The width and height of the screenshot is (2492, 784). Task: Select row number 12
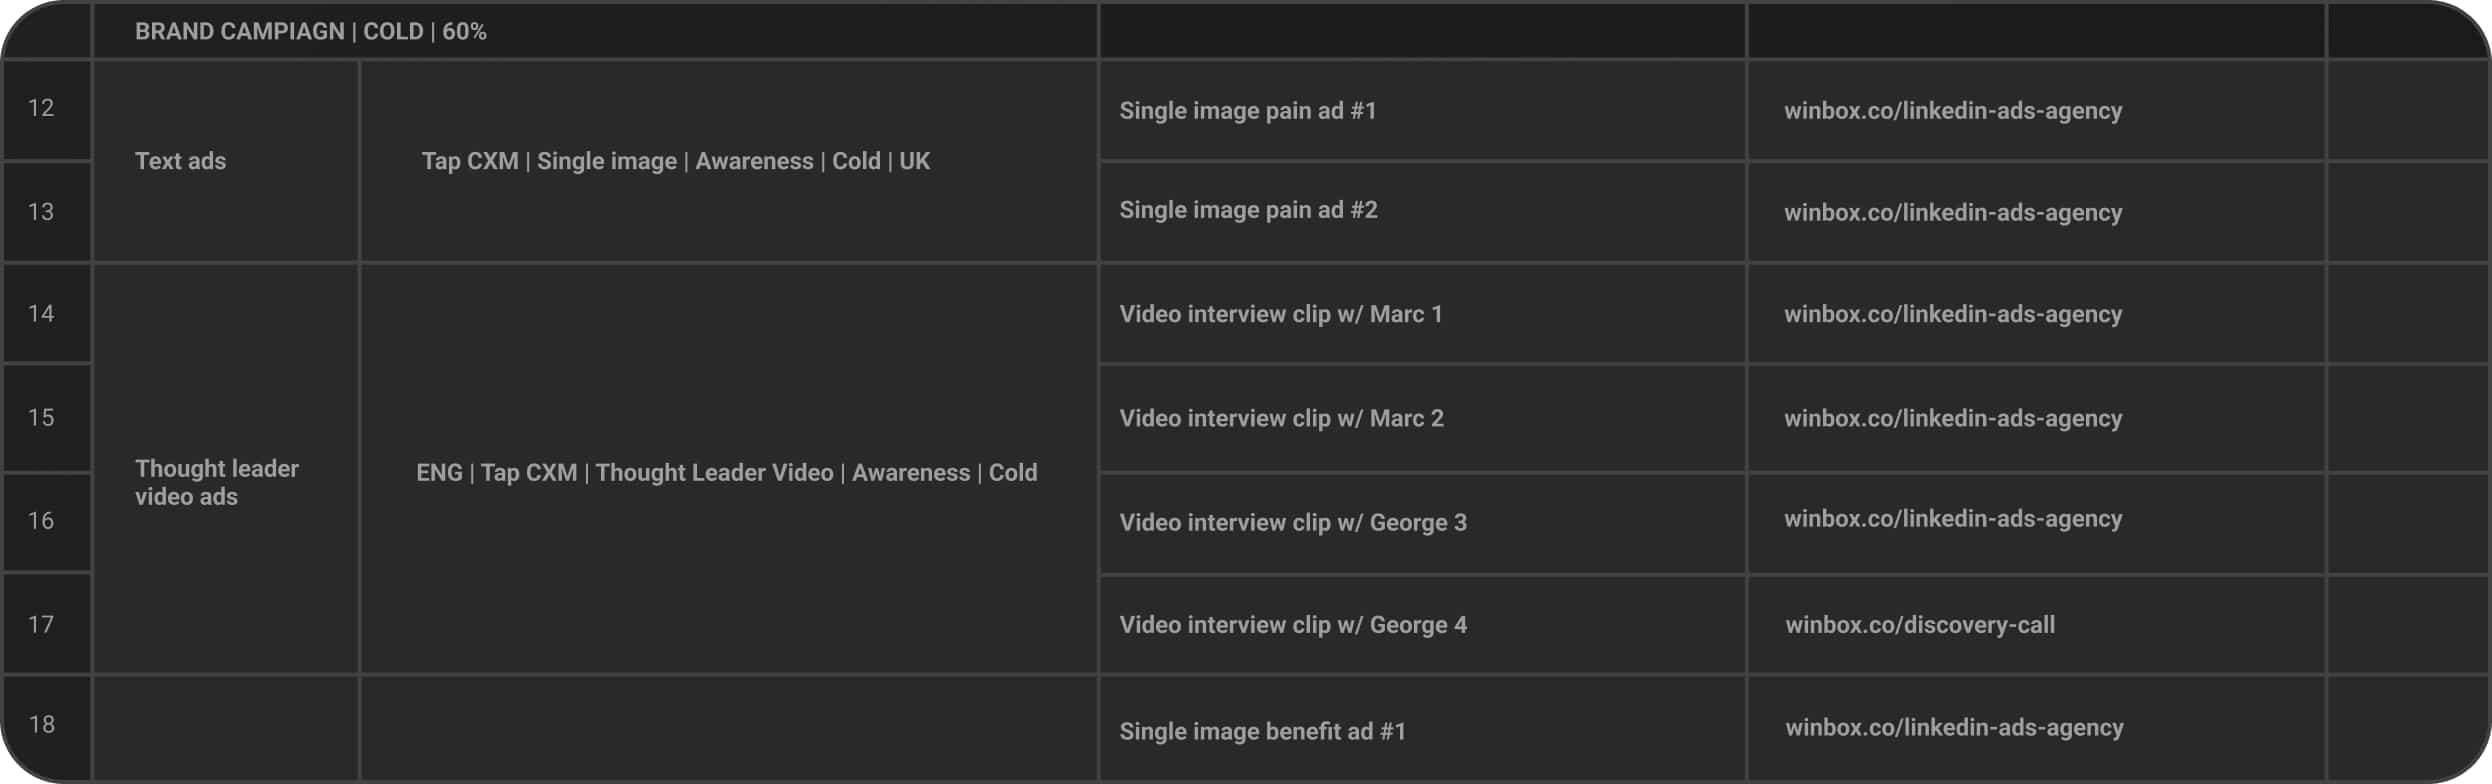tap(46, 109)
